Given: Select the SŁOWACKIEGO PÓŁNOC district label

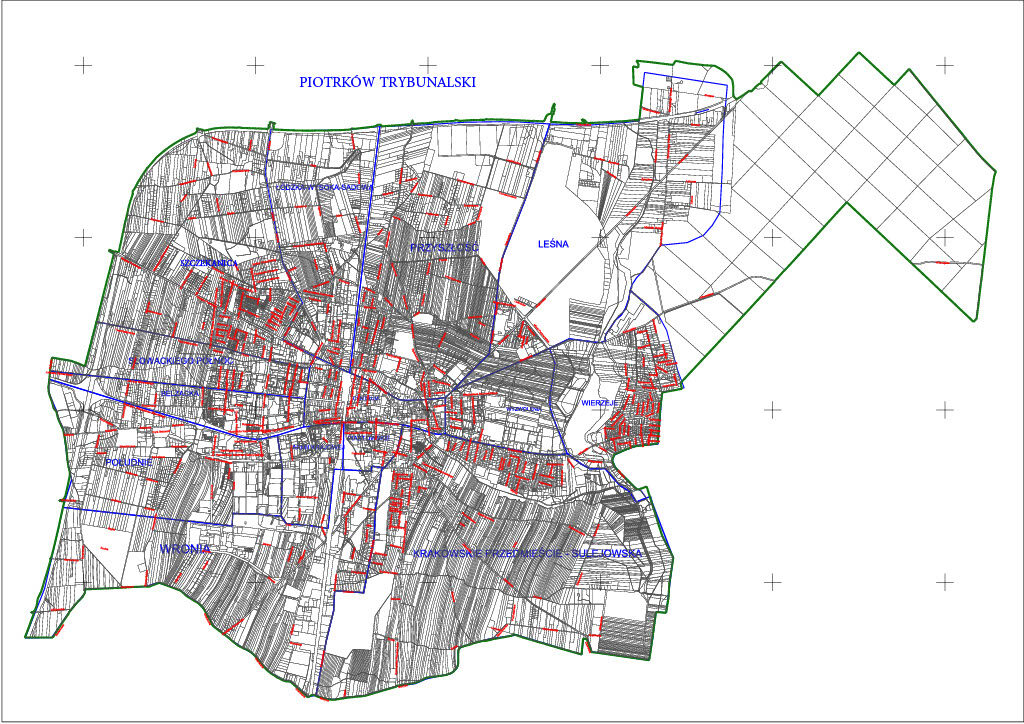Looking at the screenshot, I should pyautogui.click(x=181, y=359).
